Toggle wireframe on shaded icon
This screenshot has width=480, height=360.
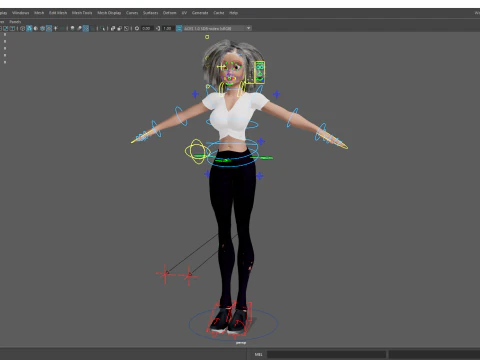point(42,28)
